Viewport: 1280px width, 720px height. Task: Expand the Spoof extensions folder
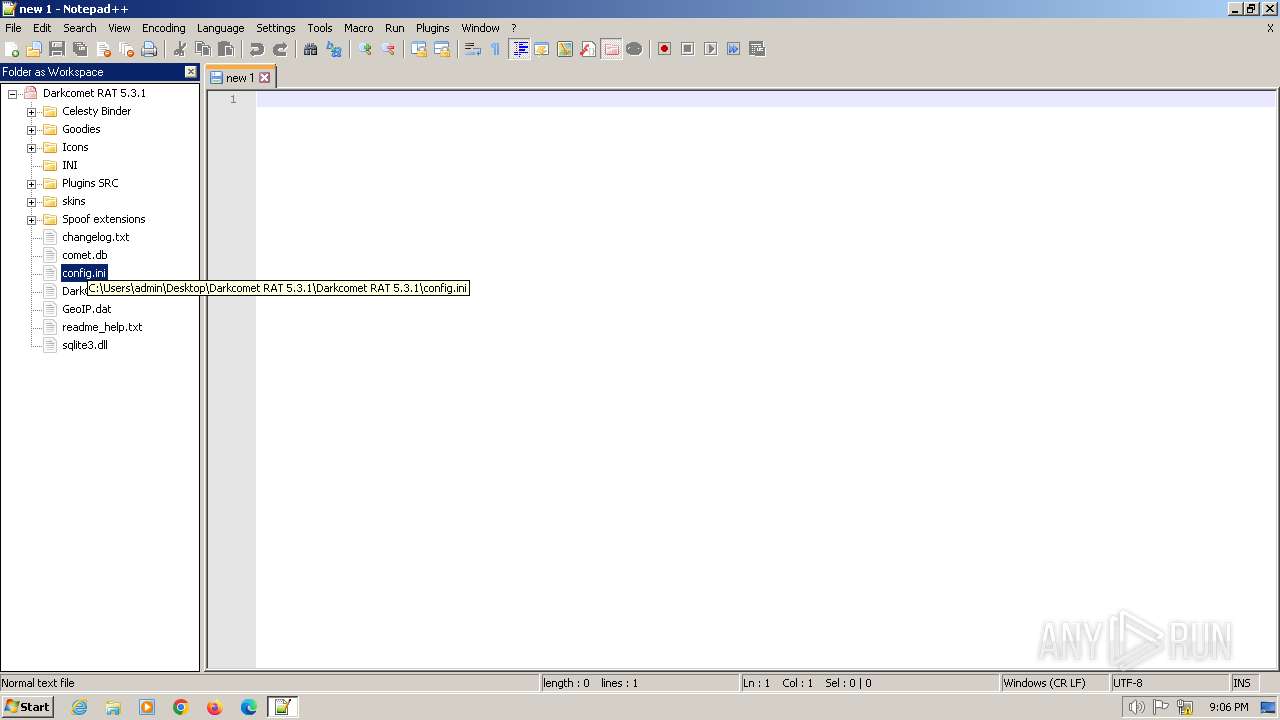[31, 219]
